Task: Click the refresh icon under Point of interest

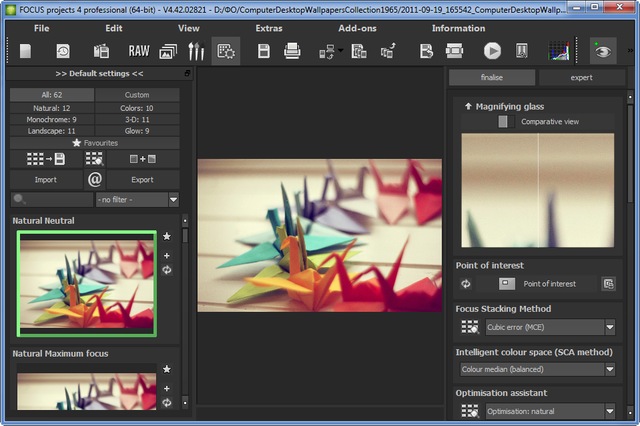Action: (466, 284)
